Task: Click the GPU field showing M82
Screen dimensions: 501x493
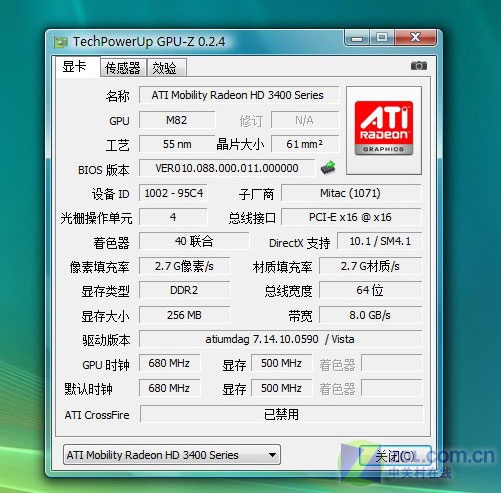Action: 177,120
